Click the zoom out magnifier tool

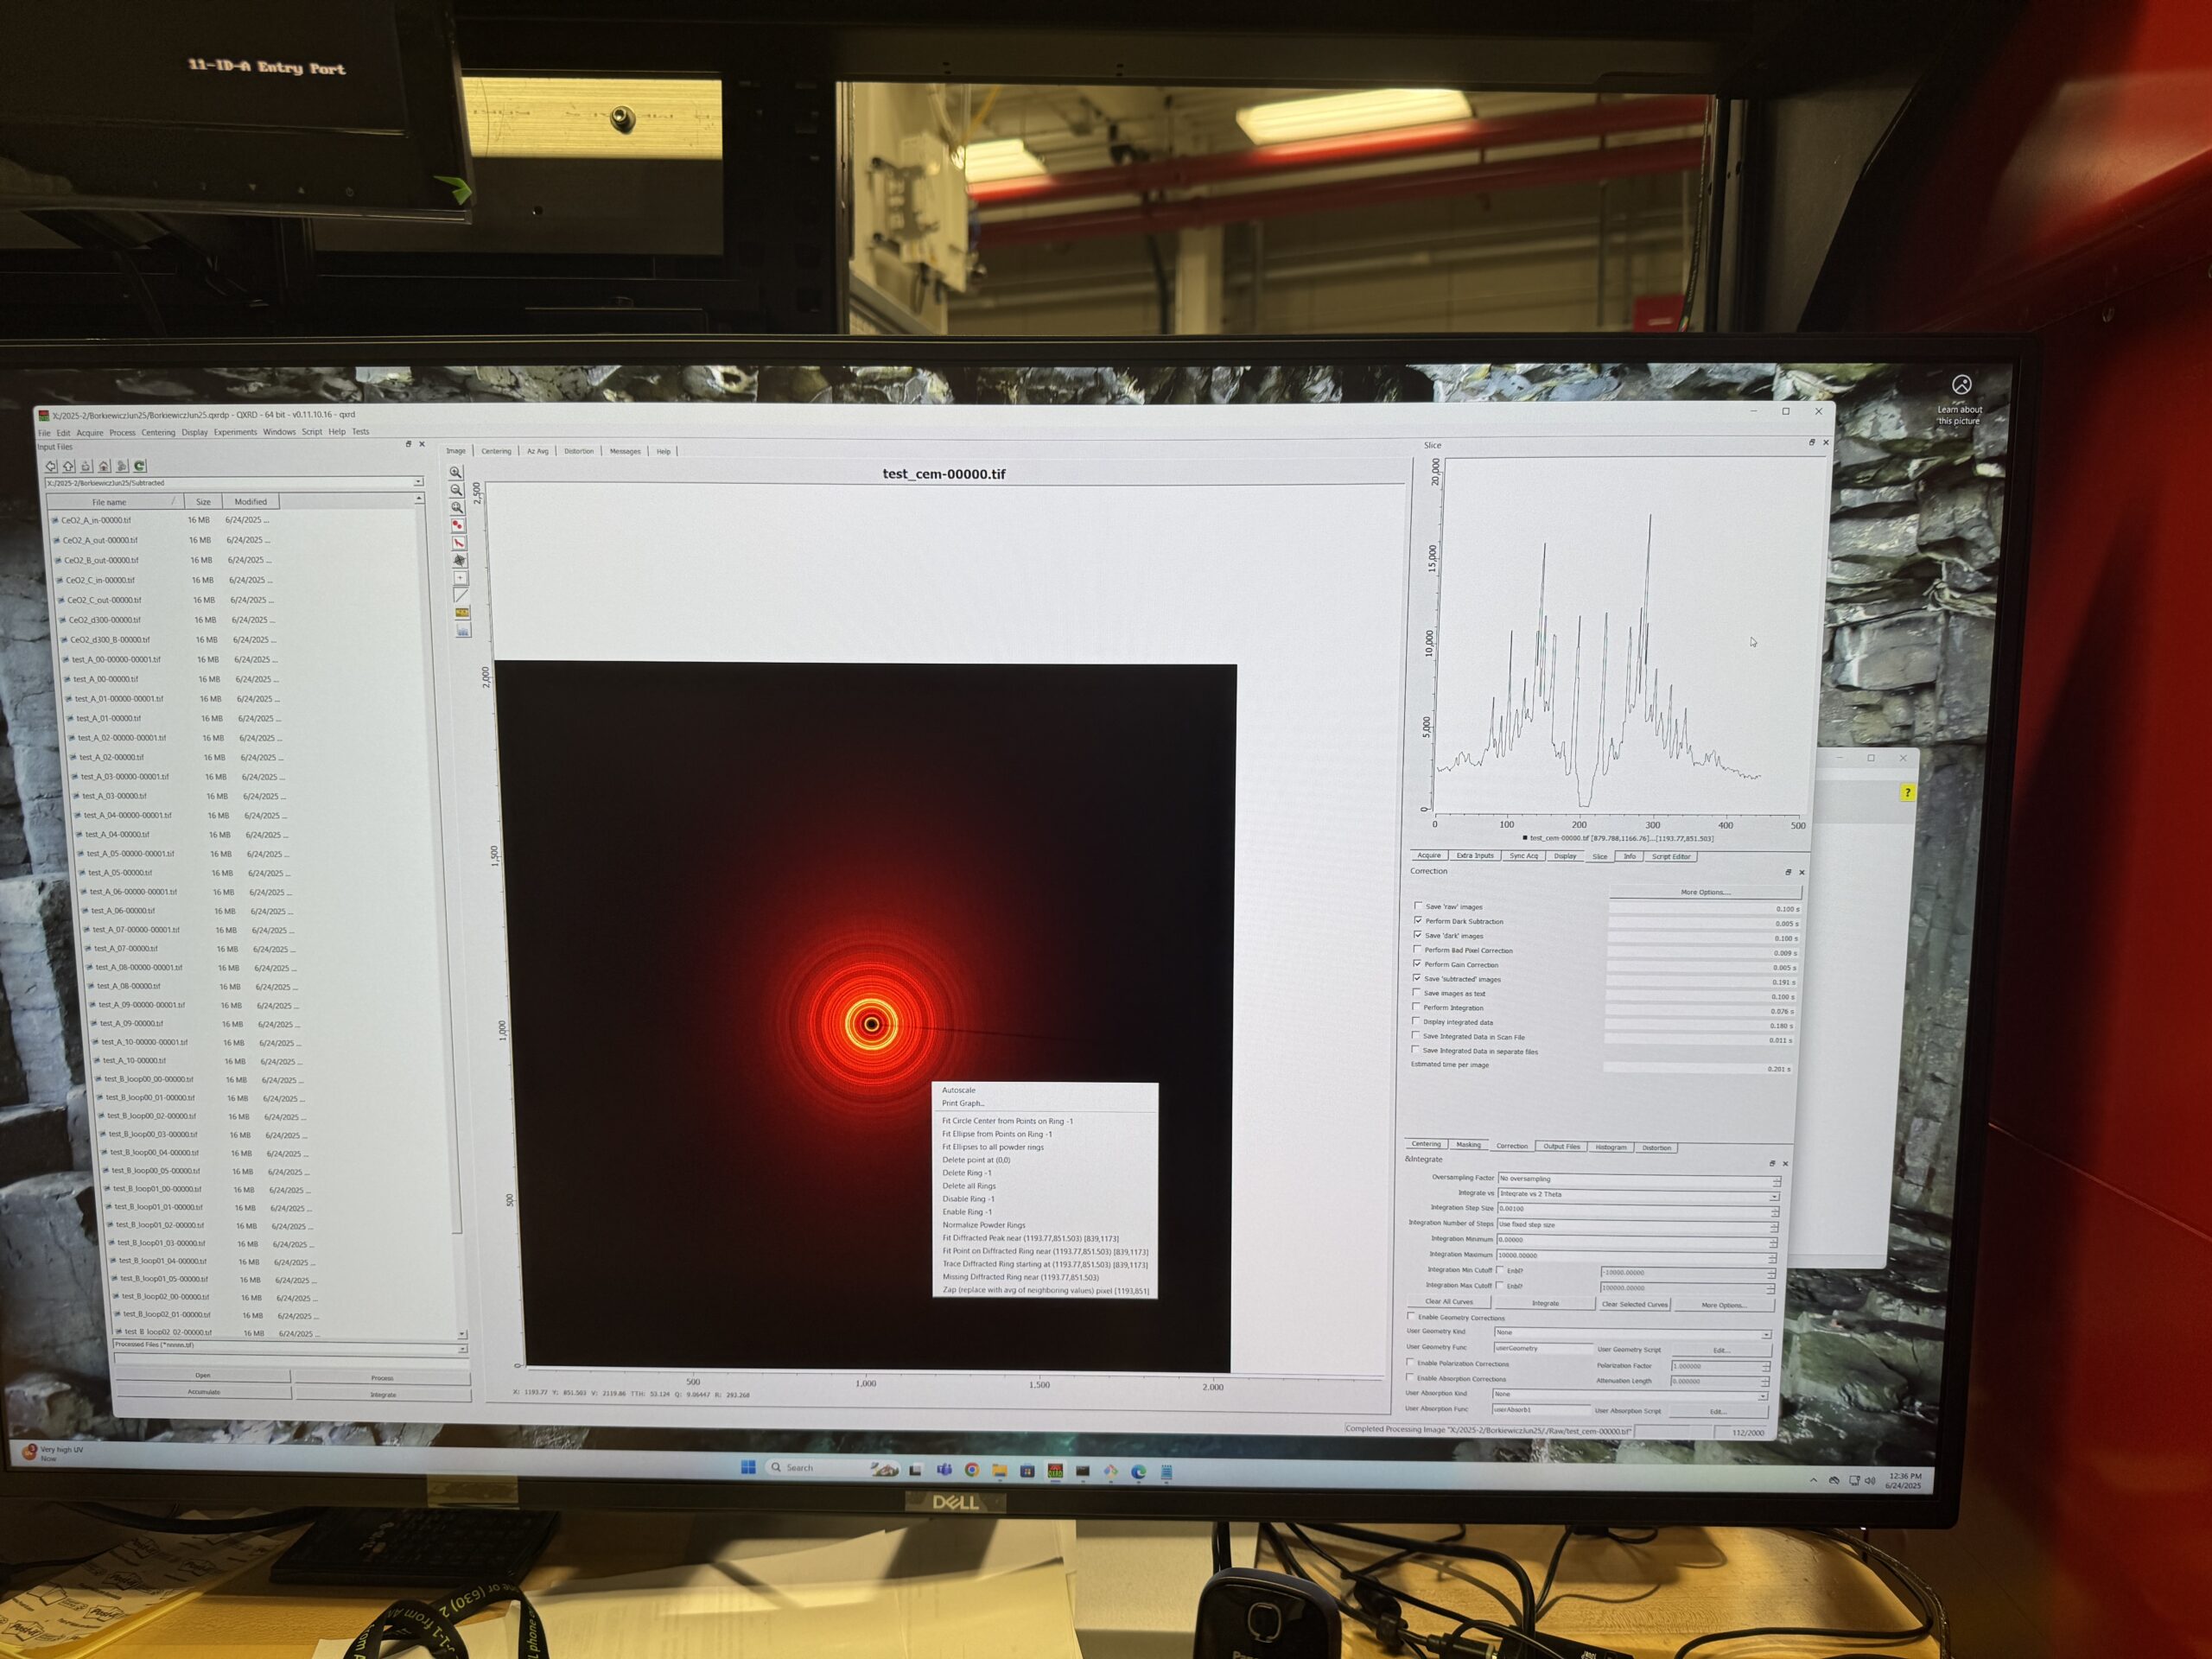coord(456,490)
